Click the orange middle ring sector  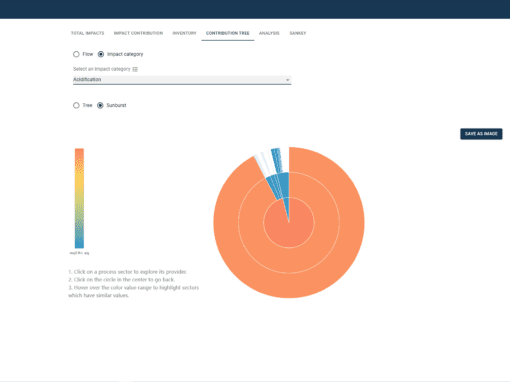pos(289,261)
